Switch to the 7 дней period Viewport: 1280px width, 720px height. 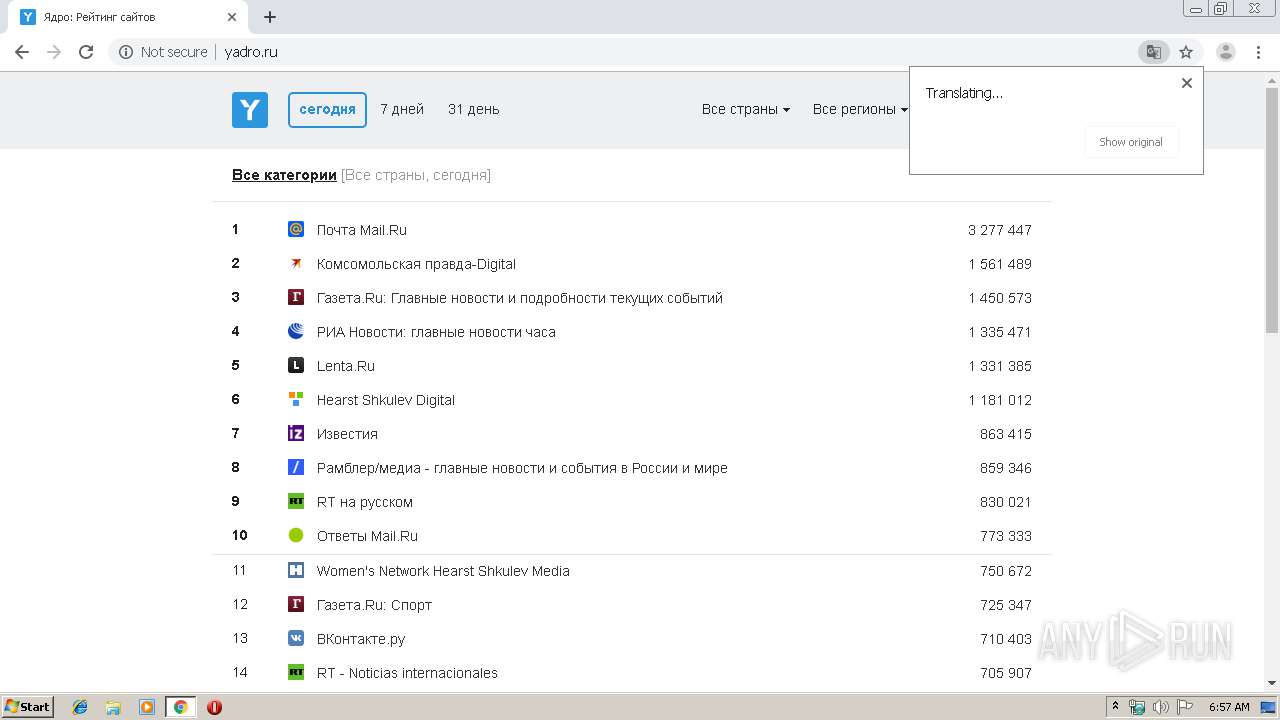click(402, 109)
